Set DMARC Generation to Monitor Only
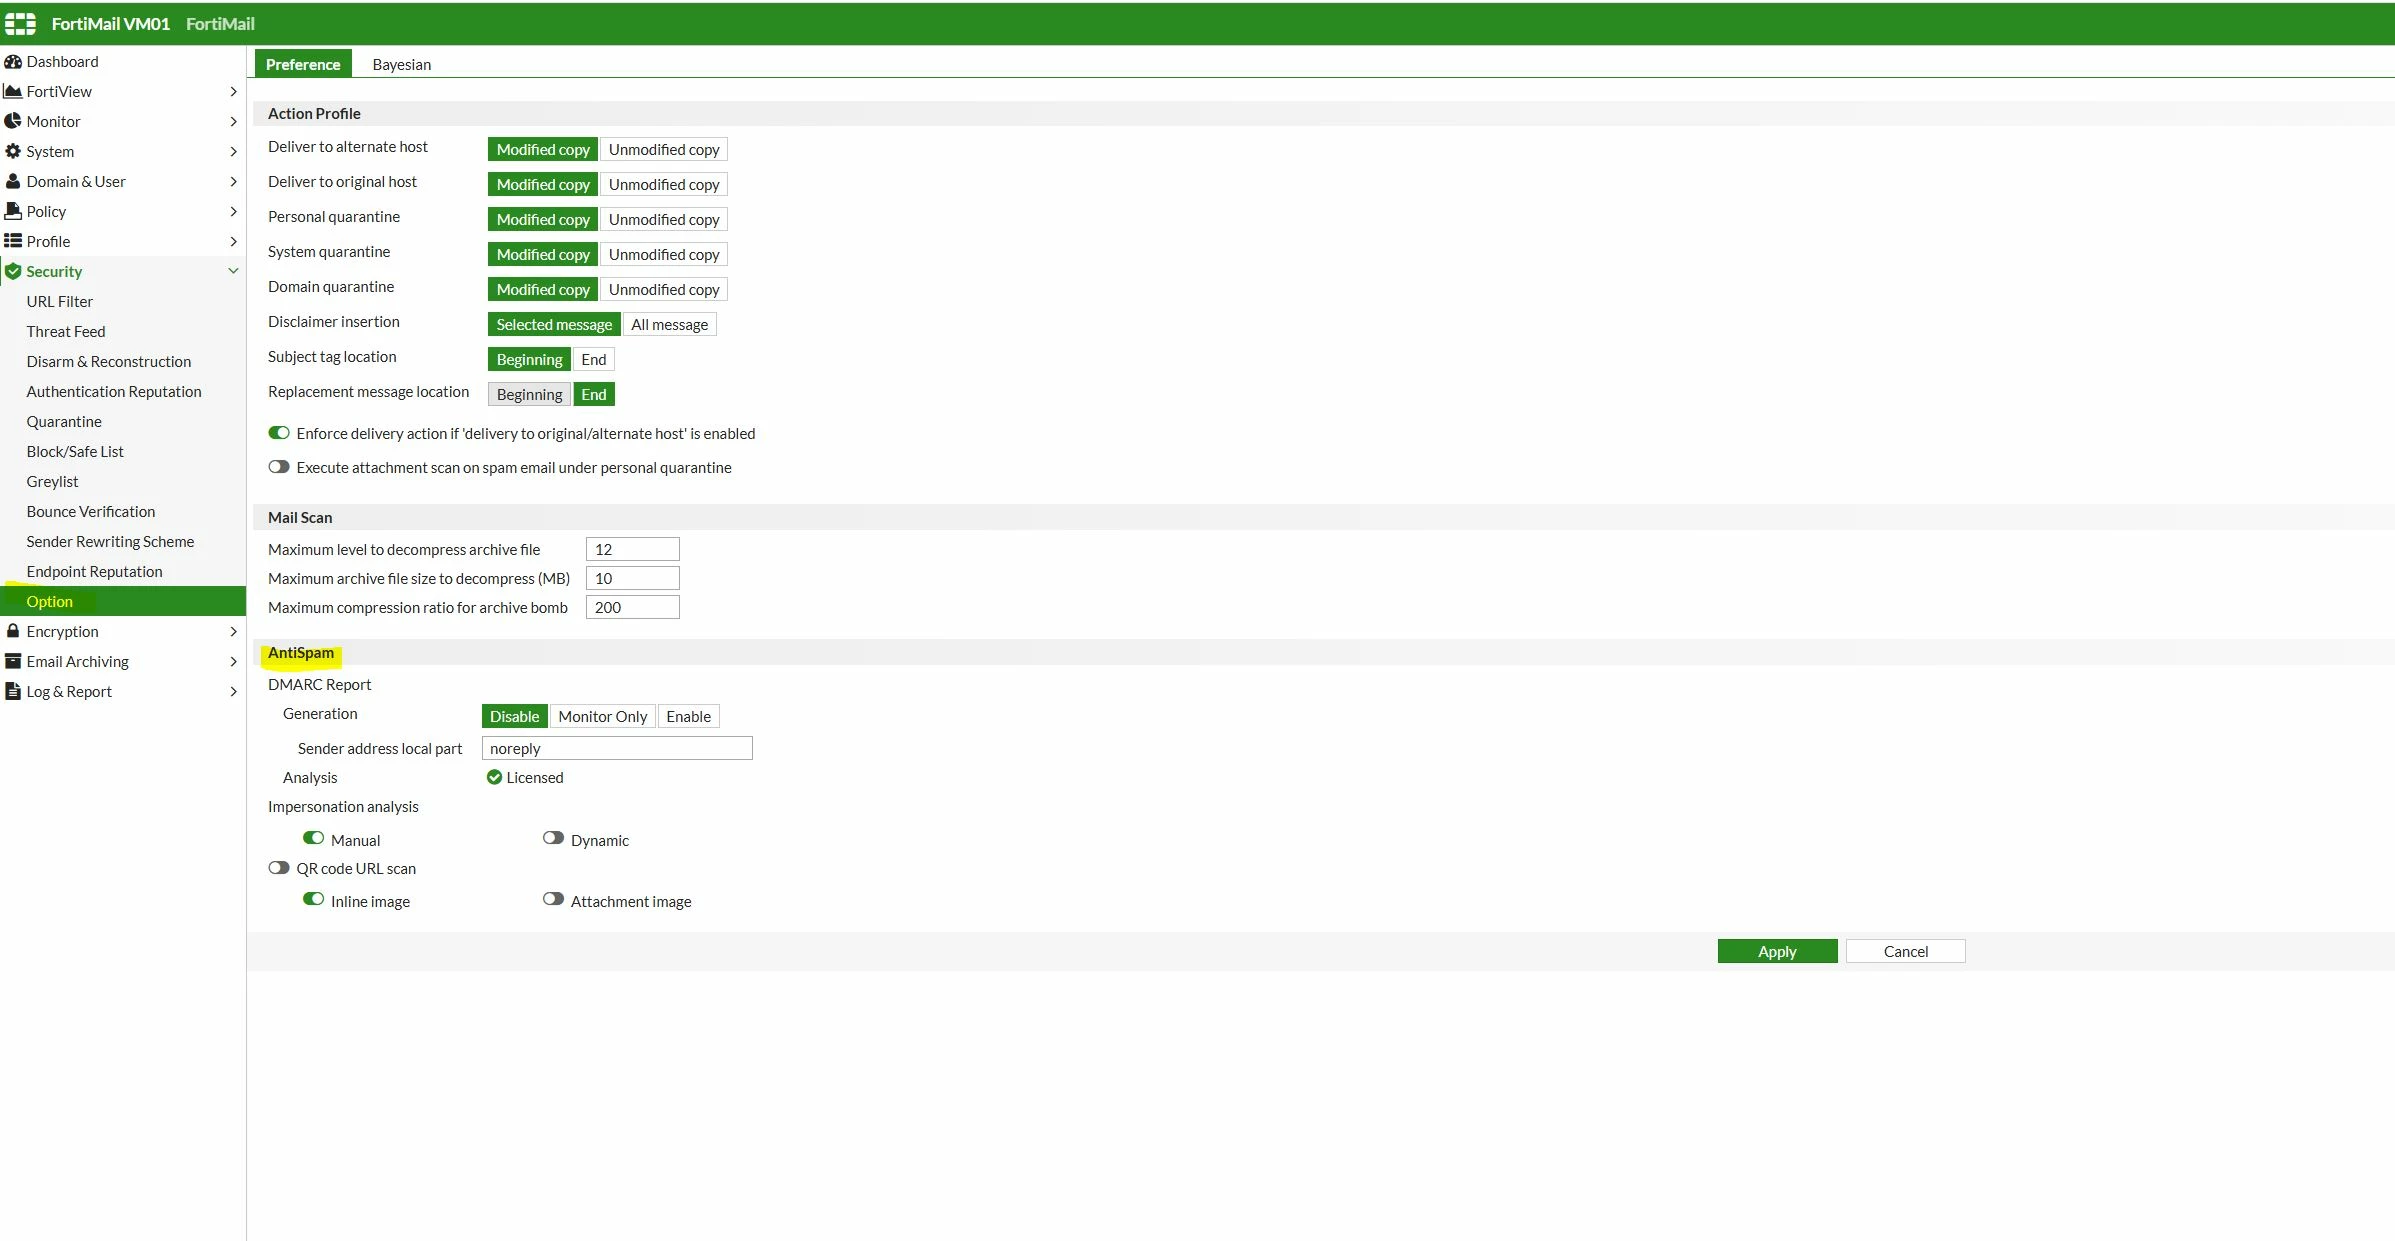This screenshot has width=2395, height=1241. (602, 716)
